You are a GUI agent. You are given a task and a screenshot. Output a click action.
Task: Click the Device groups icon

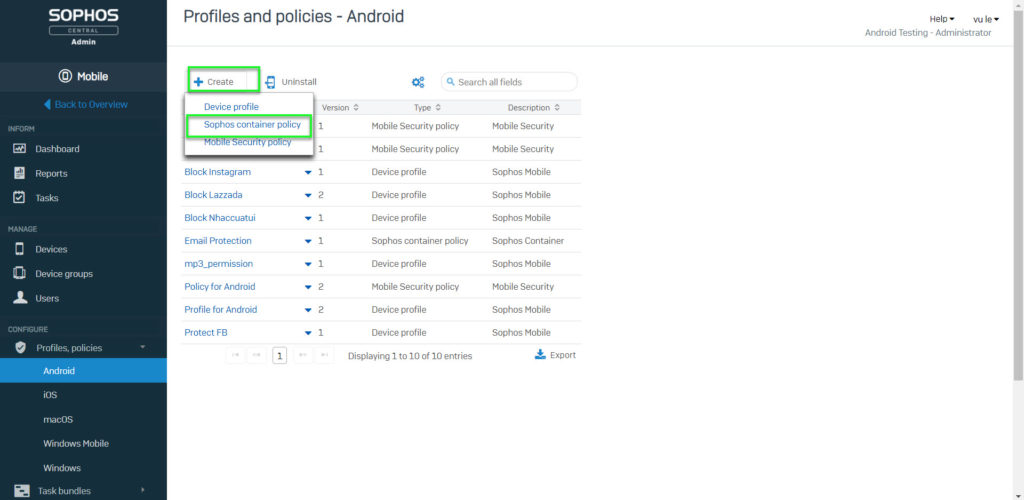pyautogui.click(x=20, y=273)
